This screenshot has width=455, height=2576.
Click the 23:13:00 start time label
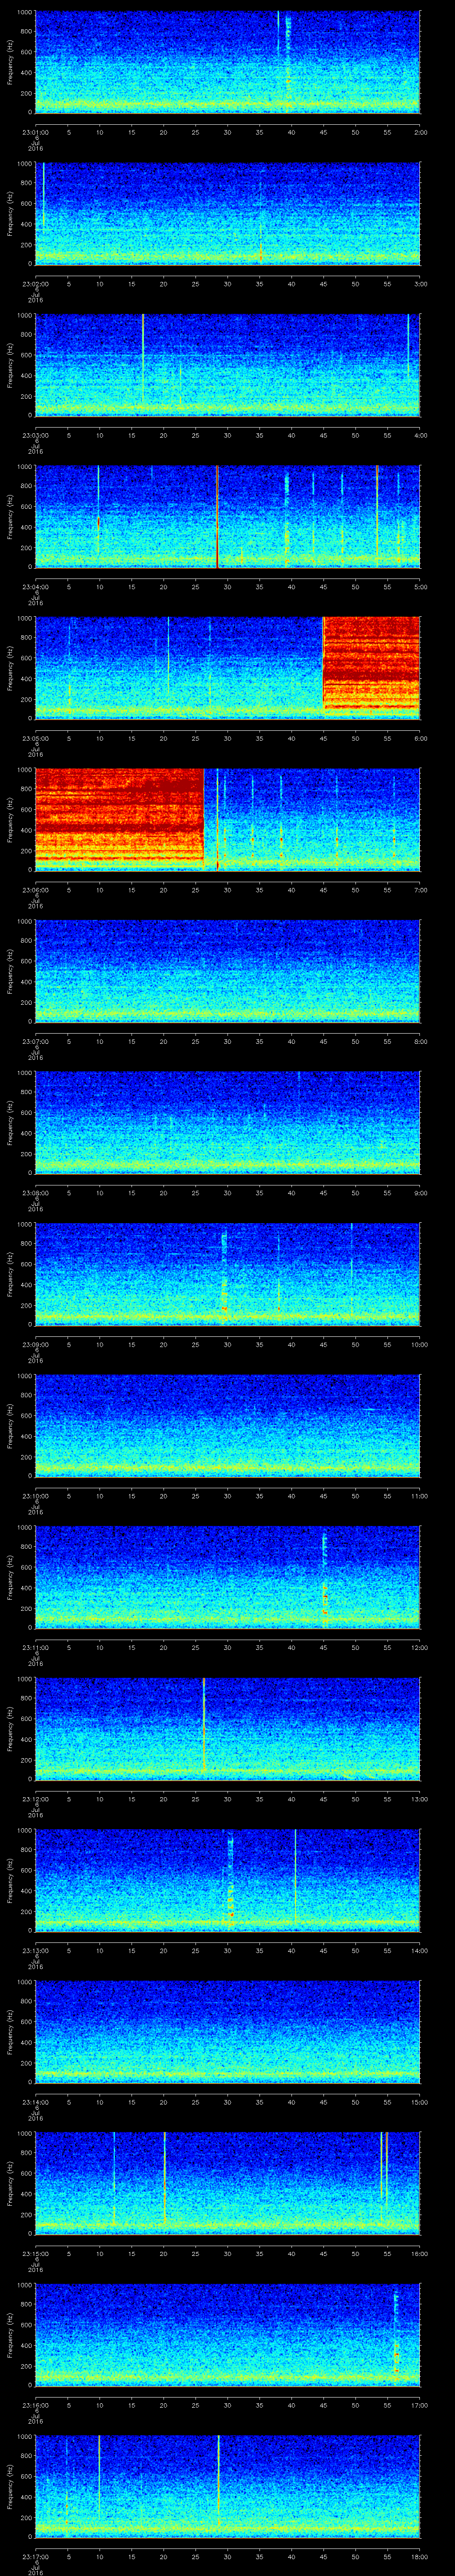pyautogui.click(x=35, y=1950)
